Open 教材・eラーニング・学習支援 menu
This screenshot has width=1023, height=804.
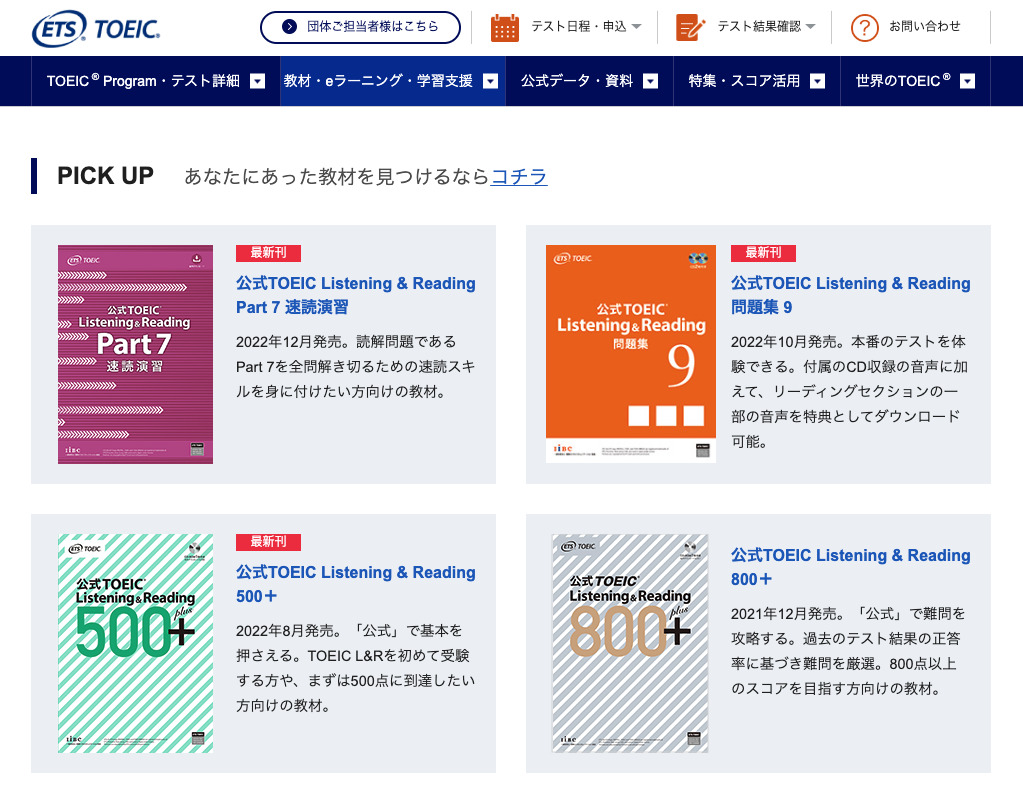point(393,81)
